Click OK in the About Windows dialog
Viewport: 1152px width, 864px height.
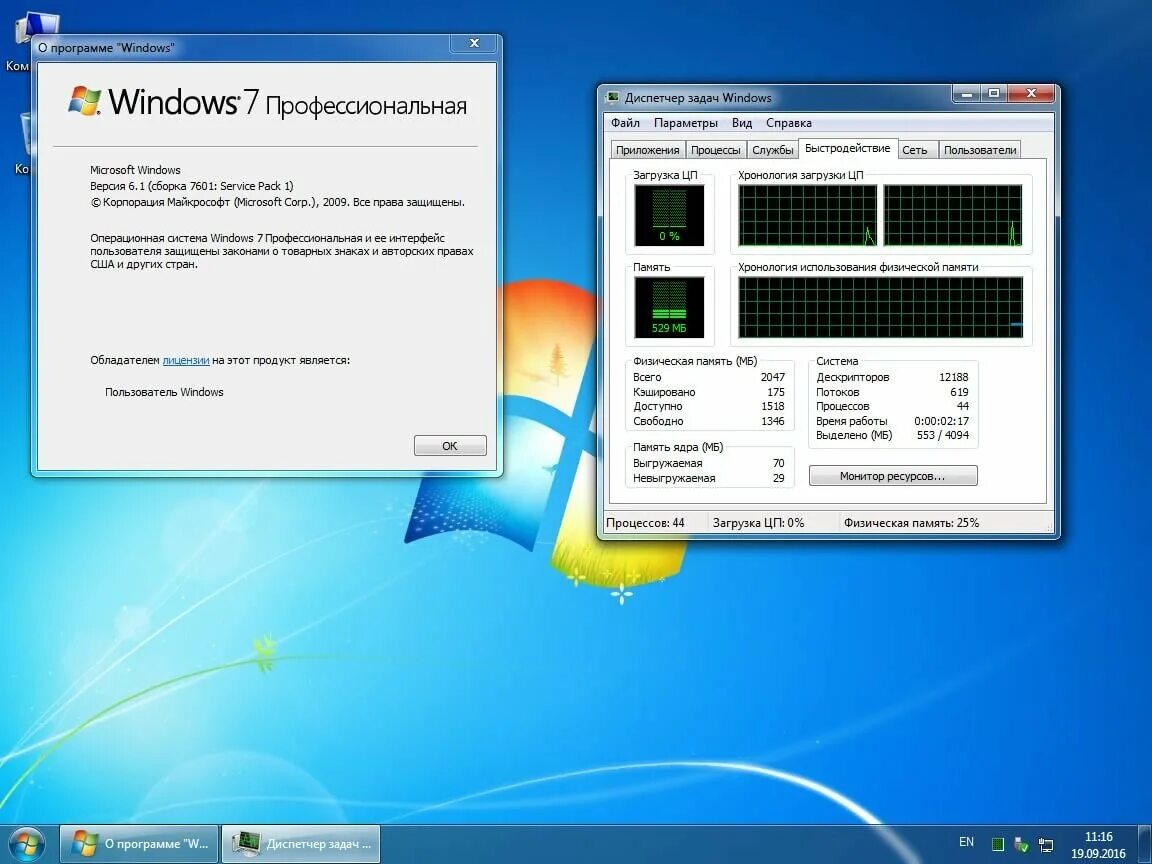point(450,446)
